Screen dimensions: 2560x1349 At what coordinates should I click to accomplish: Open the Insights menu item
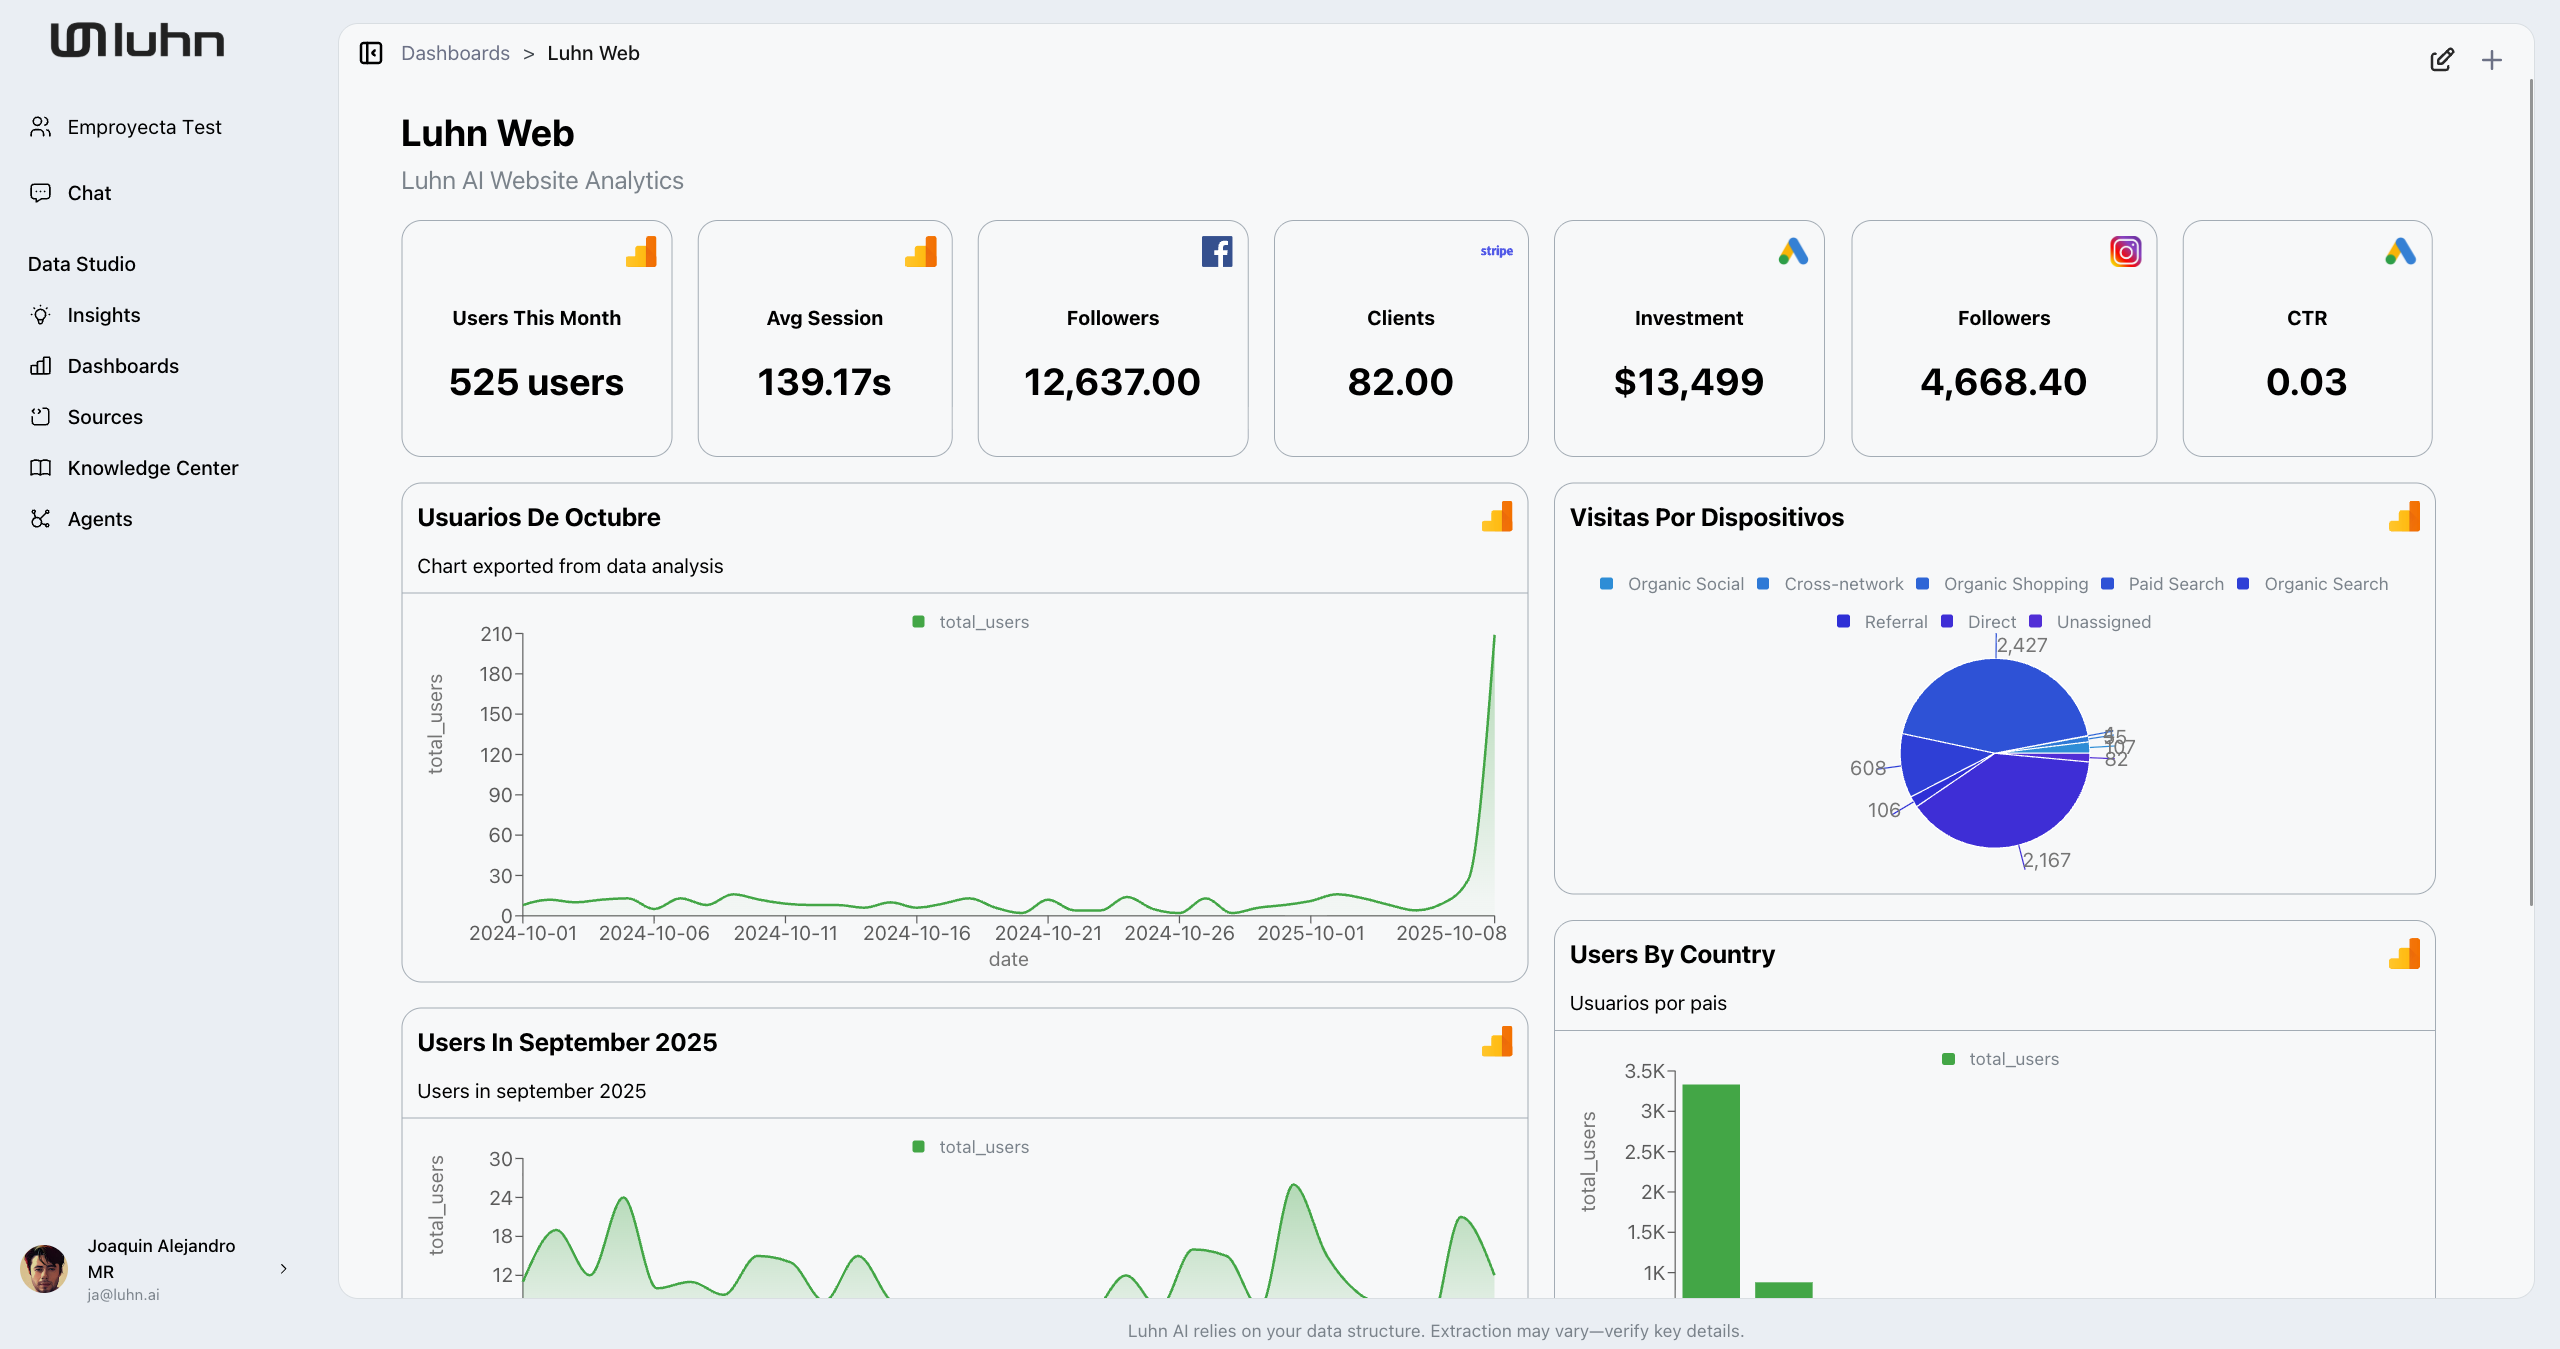tap(103, 315)
